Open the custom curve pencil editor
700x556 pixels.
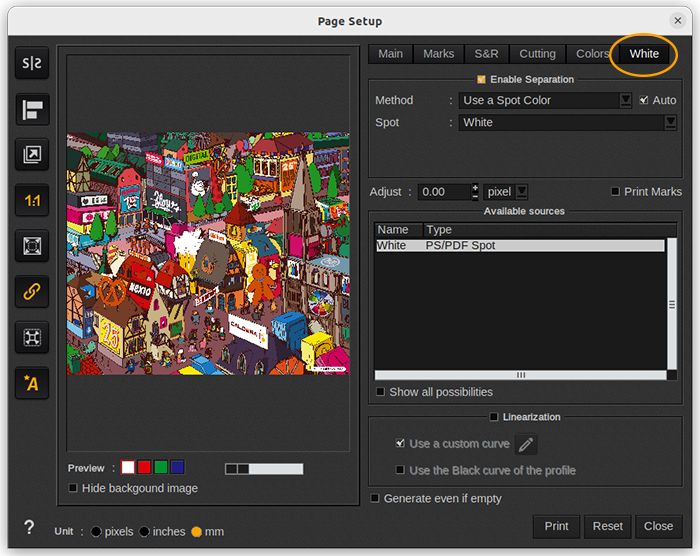(x=526, y=444)
